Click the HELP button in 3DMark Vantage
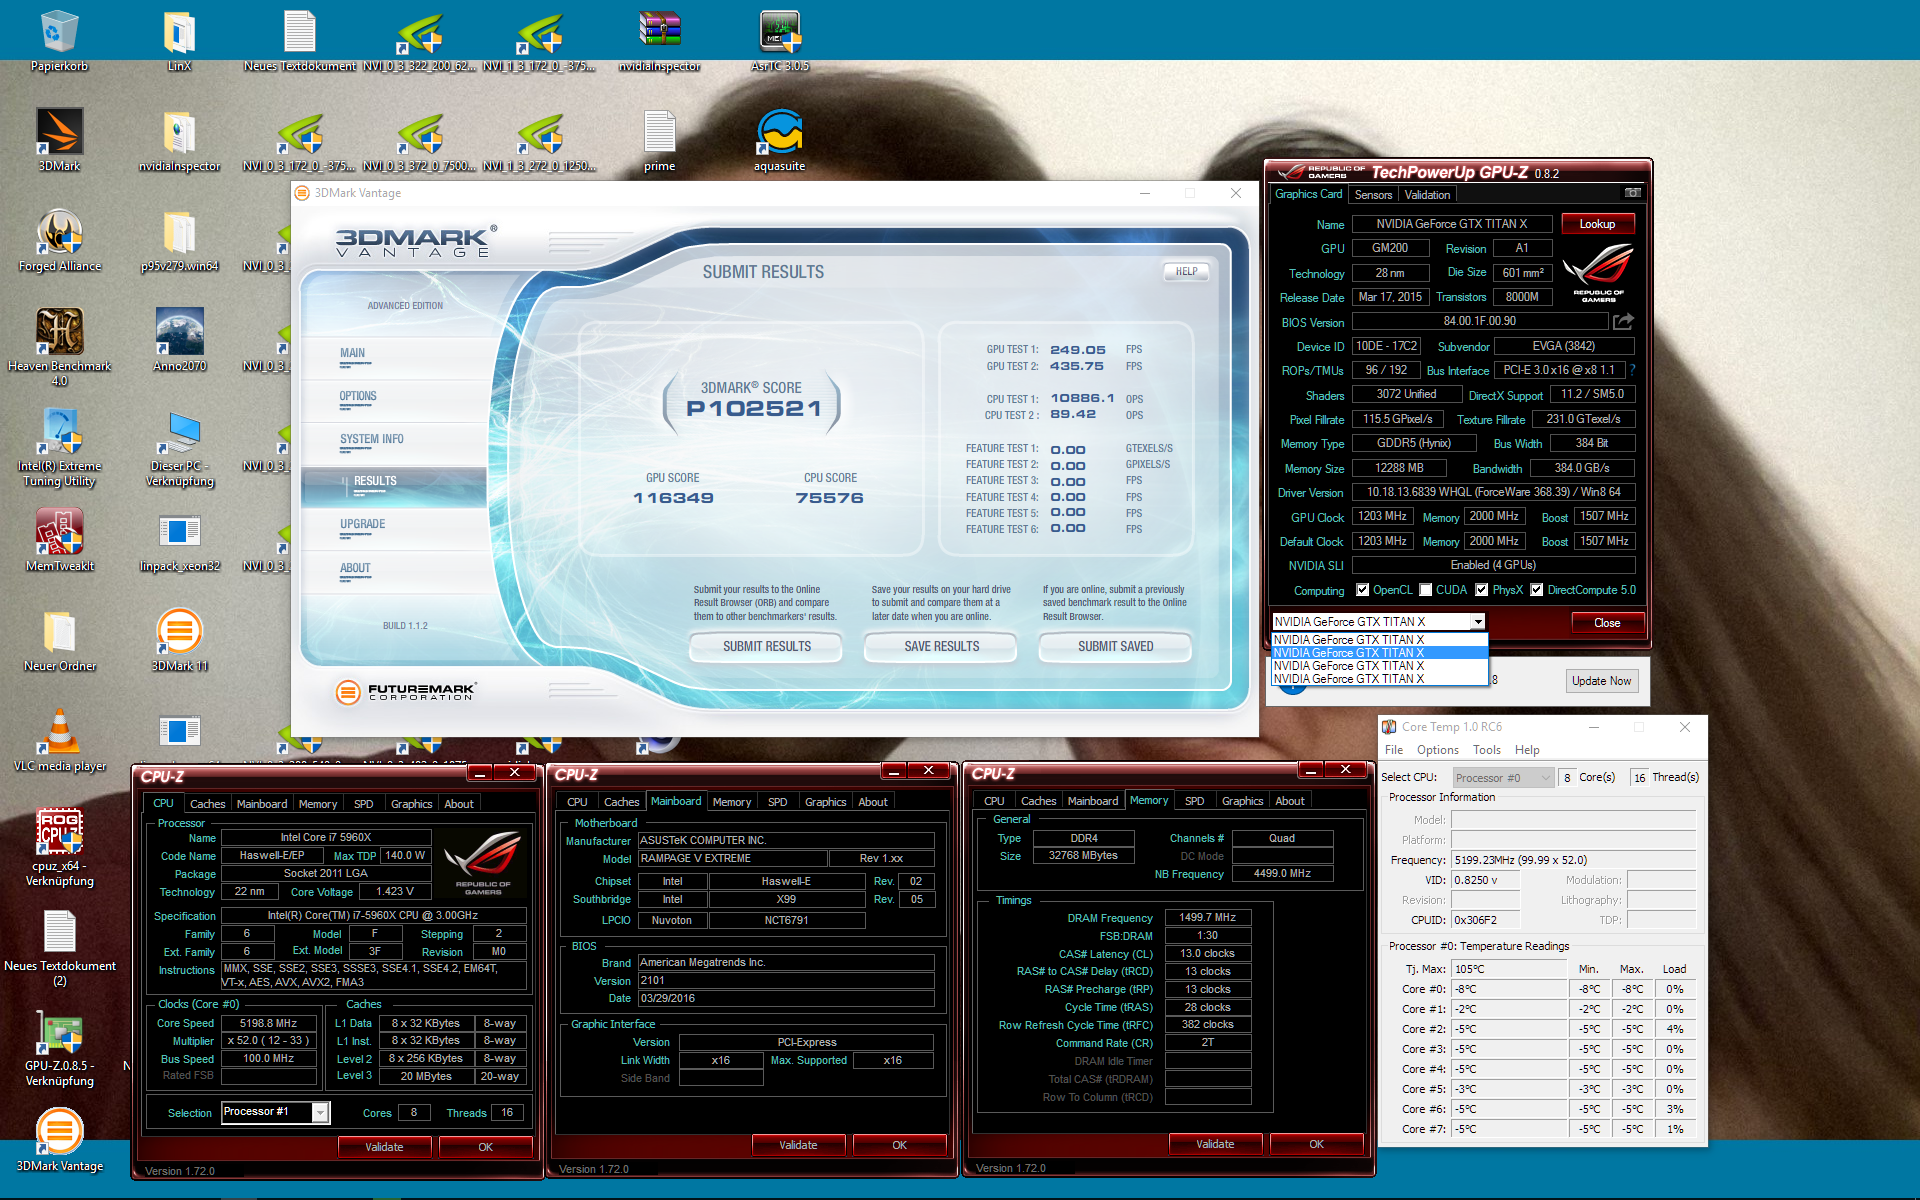Screen dimensions: 1920x1200 pos(1186,271)
